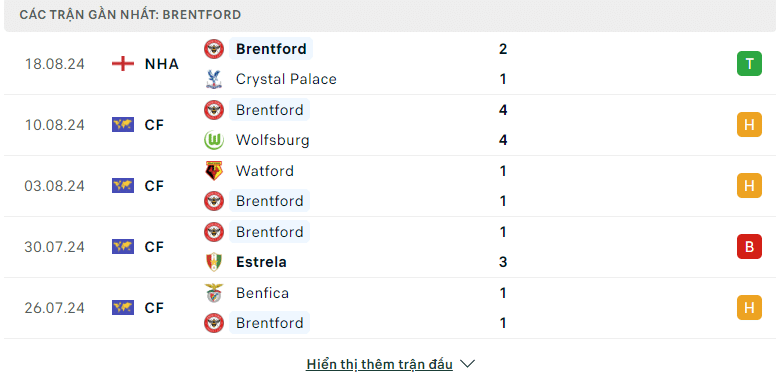The width and height of the screenshot is (776, 377).
Task: Click Brentford crest in Crystal Palace match
Action: tap(214, 49)
